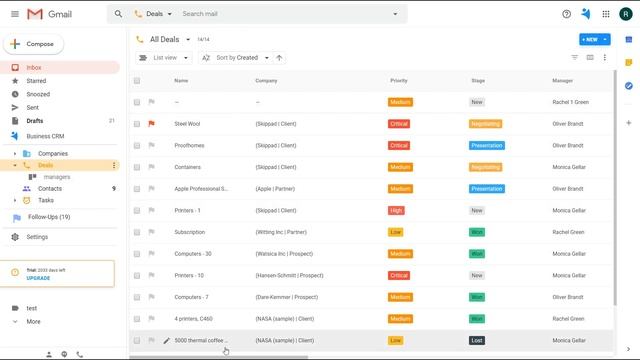Open Google Calendar side panel icon
Image resolution: width=640 pixels, height=360 pixels.
tap(629, 40)
